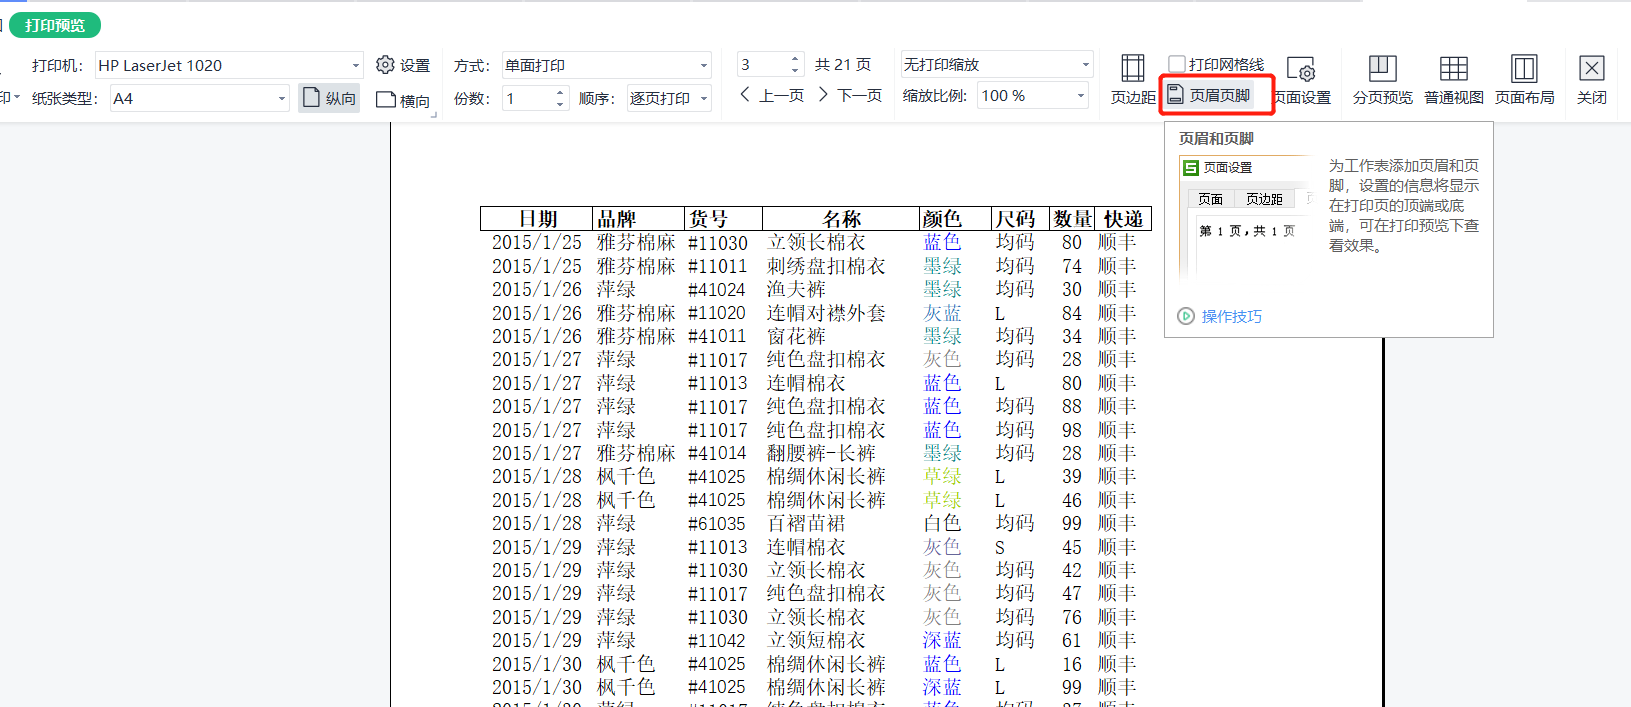This screenshot has height=707, width=1631.
Task: Click the 数量 column header
Action: [1072, 219]
